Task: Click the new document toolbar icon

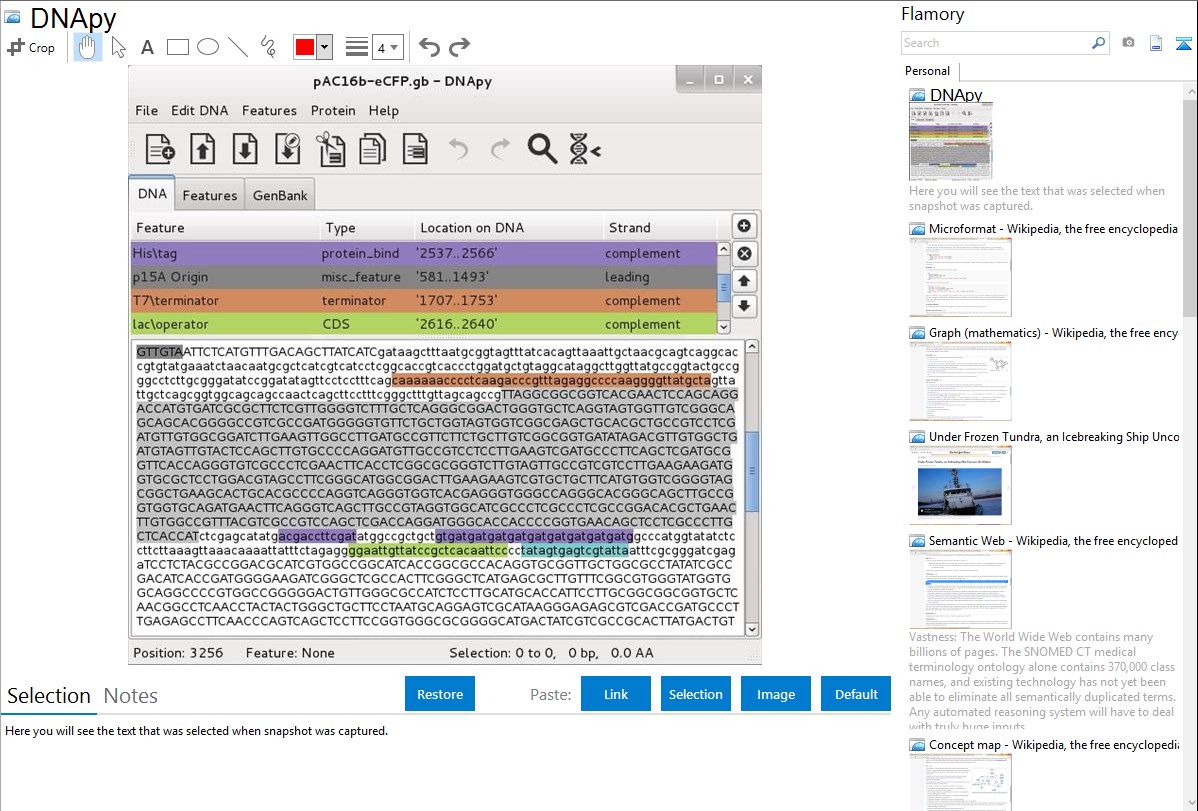Action: pyautogui.click(x=160, y=149)
